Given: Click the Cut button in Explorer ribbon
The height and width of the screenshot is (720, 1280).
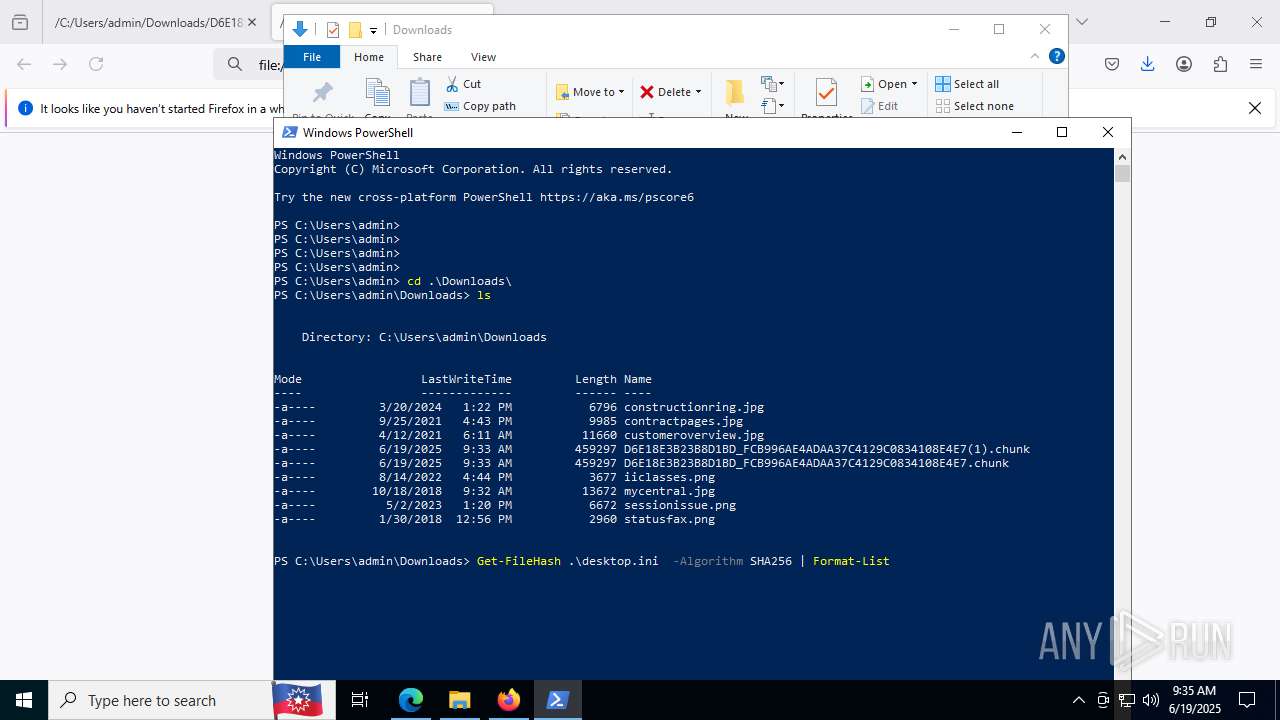Looking at the screenshot, I should [x=463, y=84].
